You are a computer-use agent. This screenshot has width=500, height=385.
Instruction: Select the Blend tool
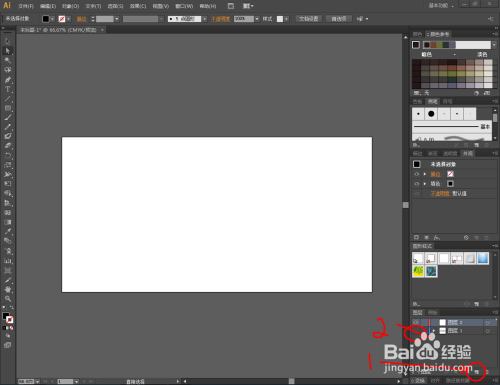pyautogui.click(x=7, y=241)
